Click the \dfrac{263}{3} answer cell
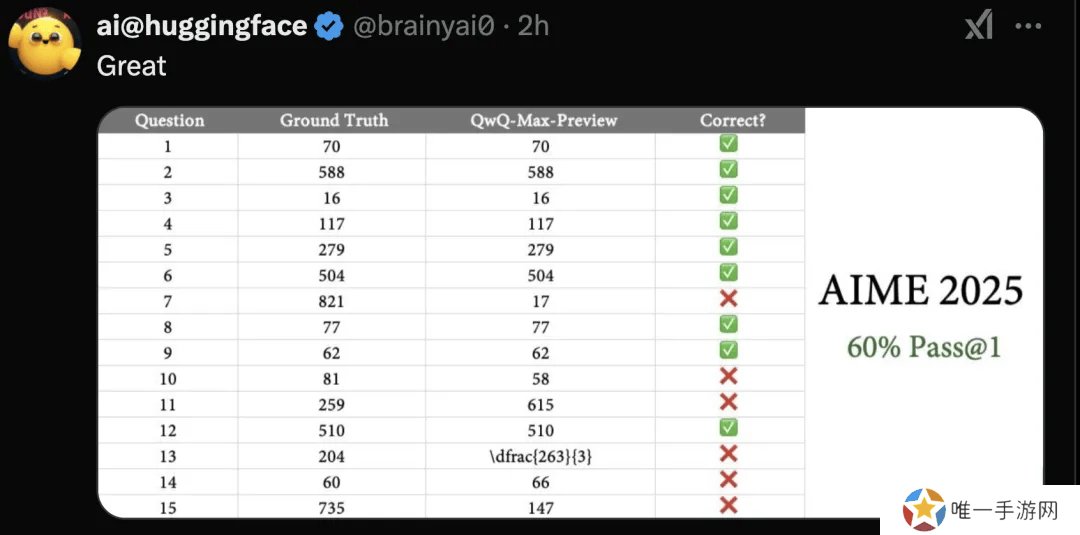Viewport: 1080px width, 535px height. coord(541,456)
